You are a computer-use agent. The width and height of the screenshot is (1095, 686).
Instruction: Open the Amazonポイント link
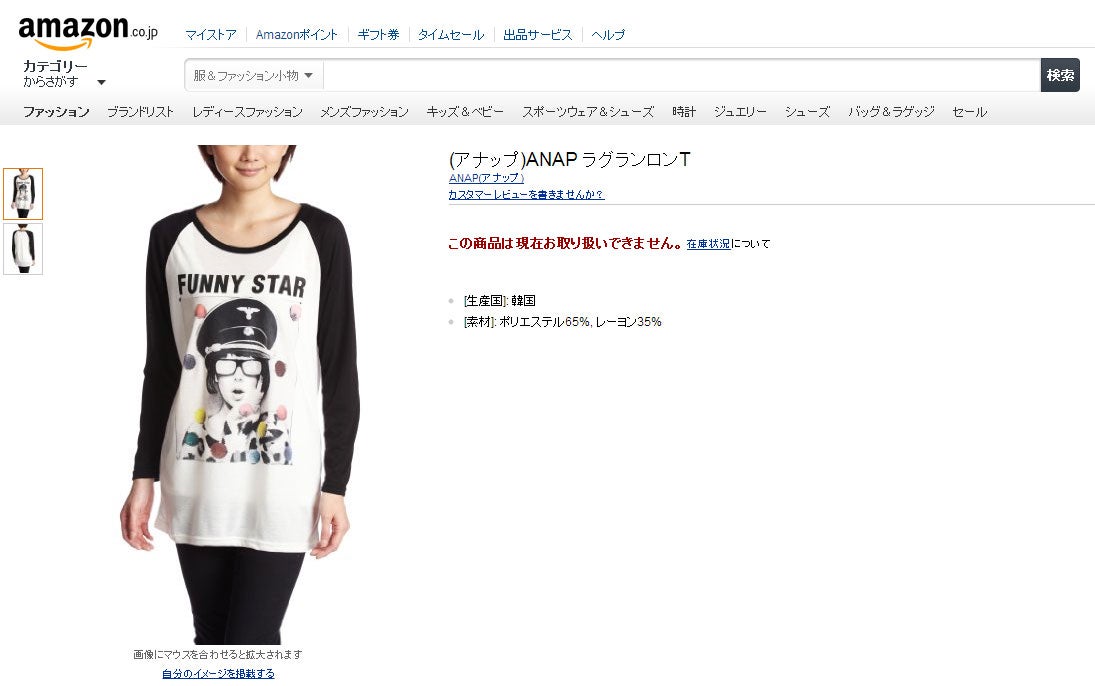click(x=297, y=35)
